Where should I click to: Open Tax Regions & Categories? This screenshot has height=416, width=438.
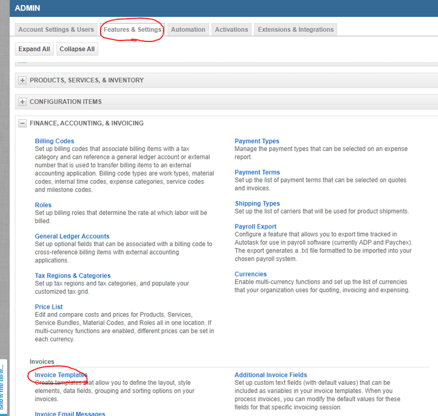[x=73, y=276]
